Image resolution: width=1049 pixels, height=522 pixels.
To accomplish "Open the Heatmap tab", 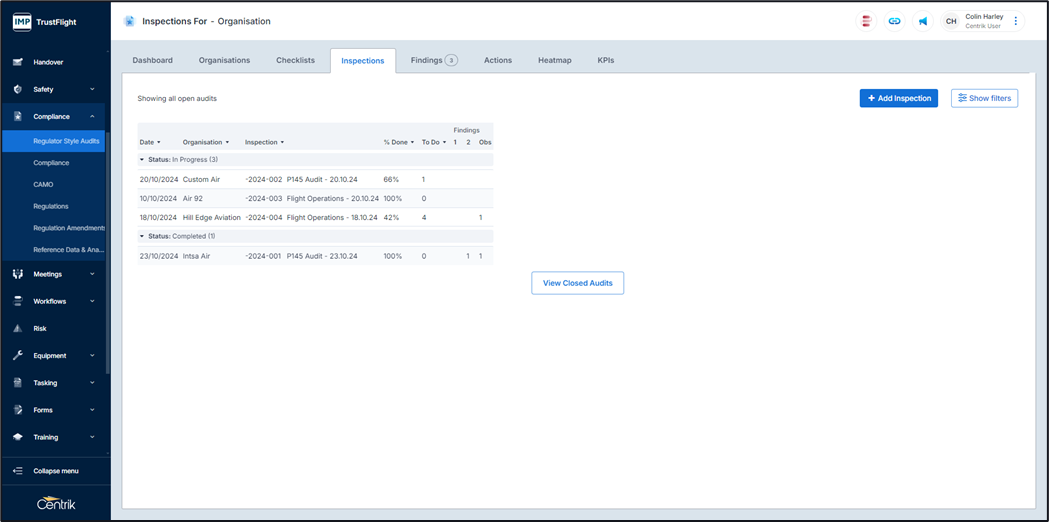I will [x=554, y=60].
